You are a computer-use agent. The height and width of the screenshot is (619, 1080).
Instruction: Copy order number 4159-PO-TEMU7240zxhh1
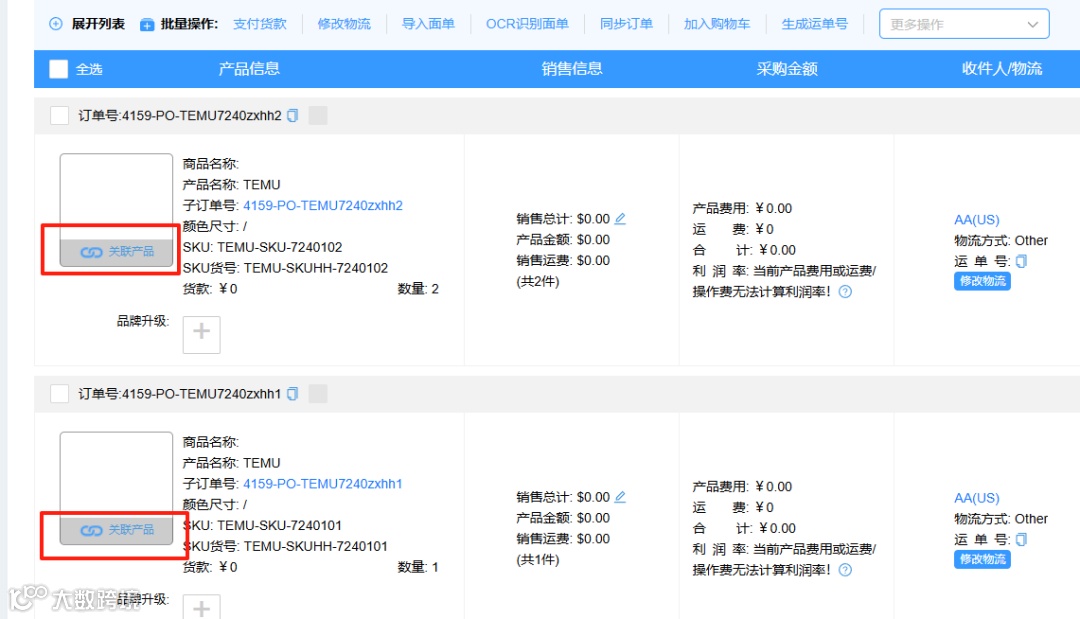pyautogui.click(x=293, y=394)
